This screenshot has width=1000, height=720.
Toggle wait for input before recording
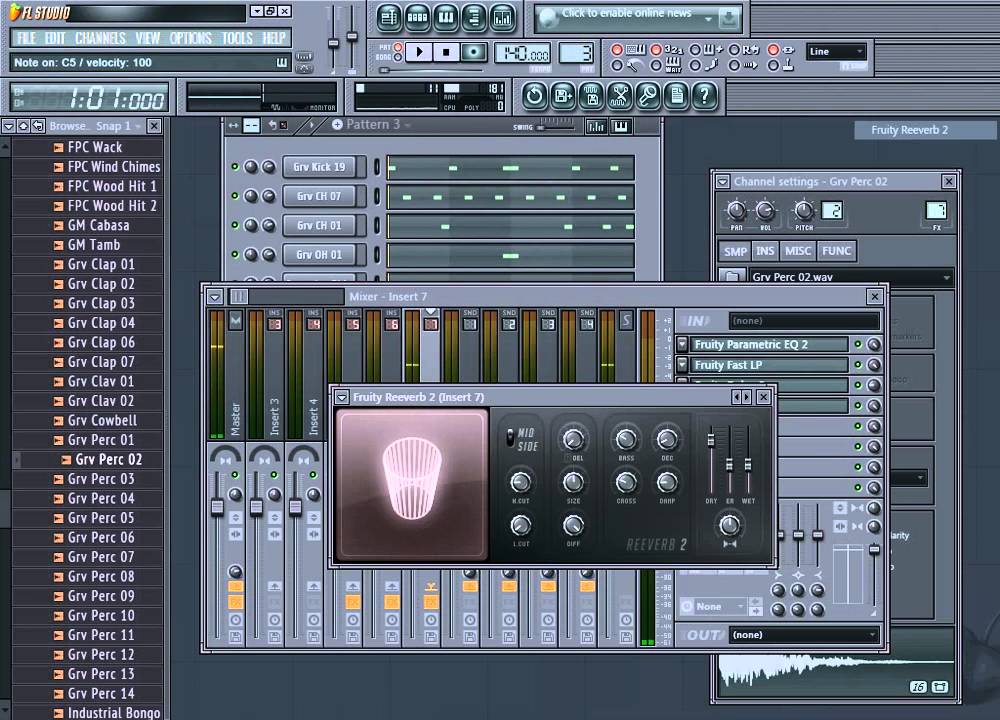pos(656,65)
